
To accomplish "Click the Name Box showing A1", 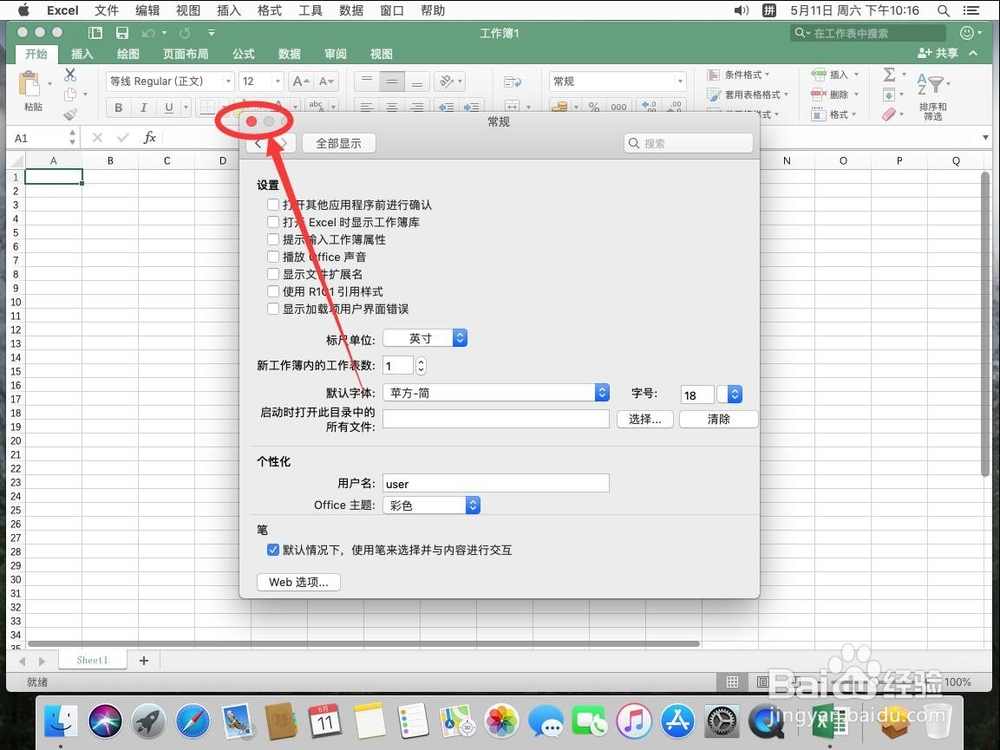I will point(40,138).
